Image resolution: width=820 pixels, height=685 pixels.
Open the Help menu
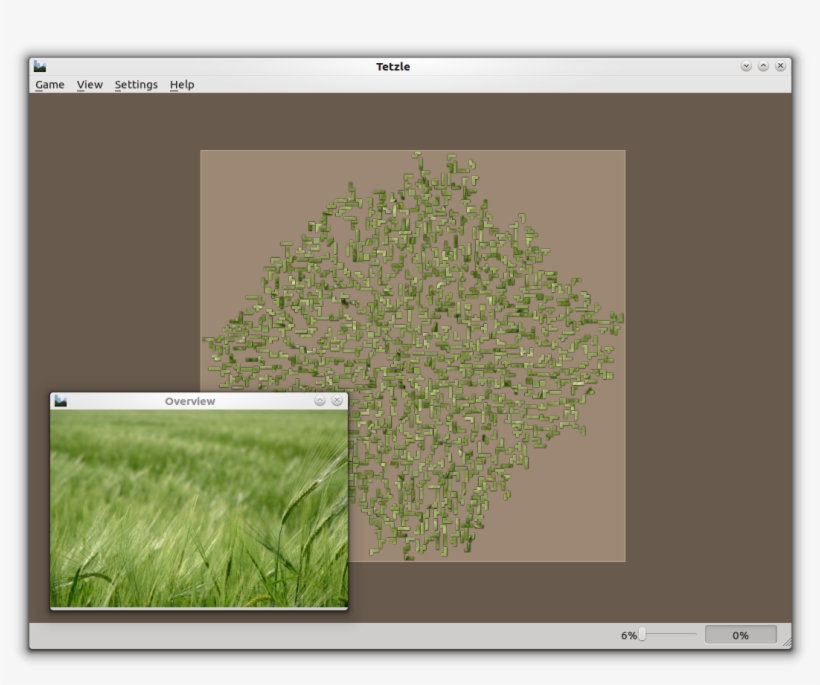[182, 86]
